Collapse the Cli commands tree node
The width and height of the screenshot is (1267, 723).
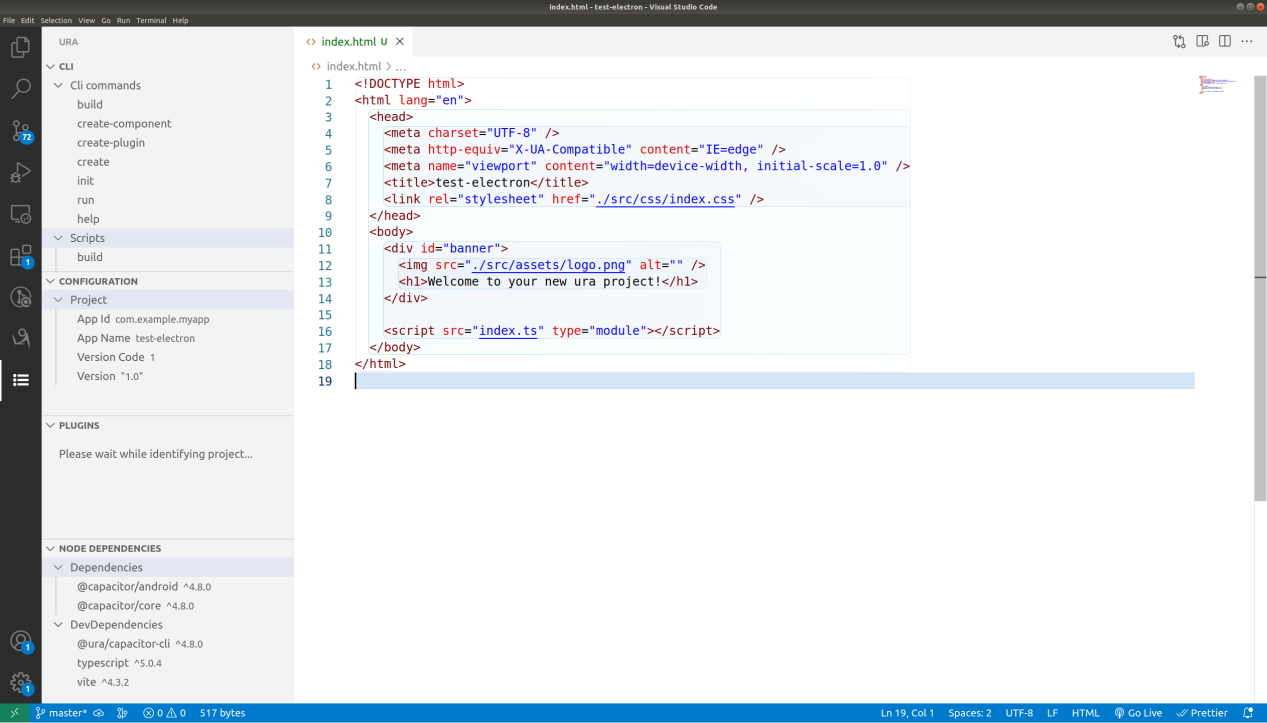tap(168, 85)
